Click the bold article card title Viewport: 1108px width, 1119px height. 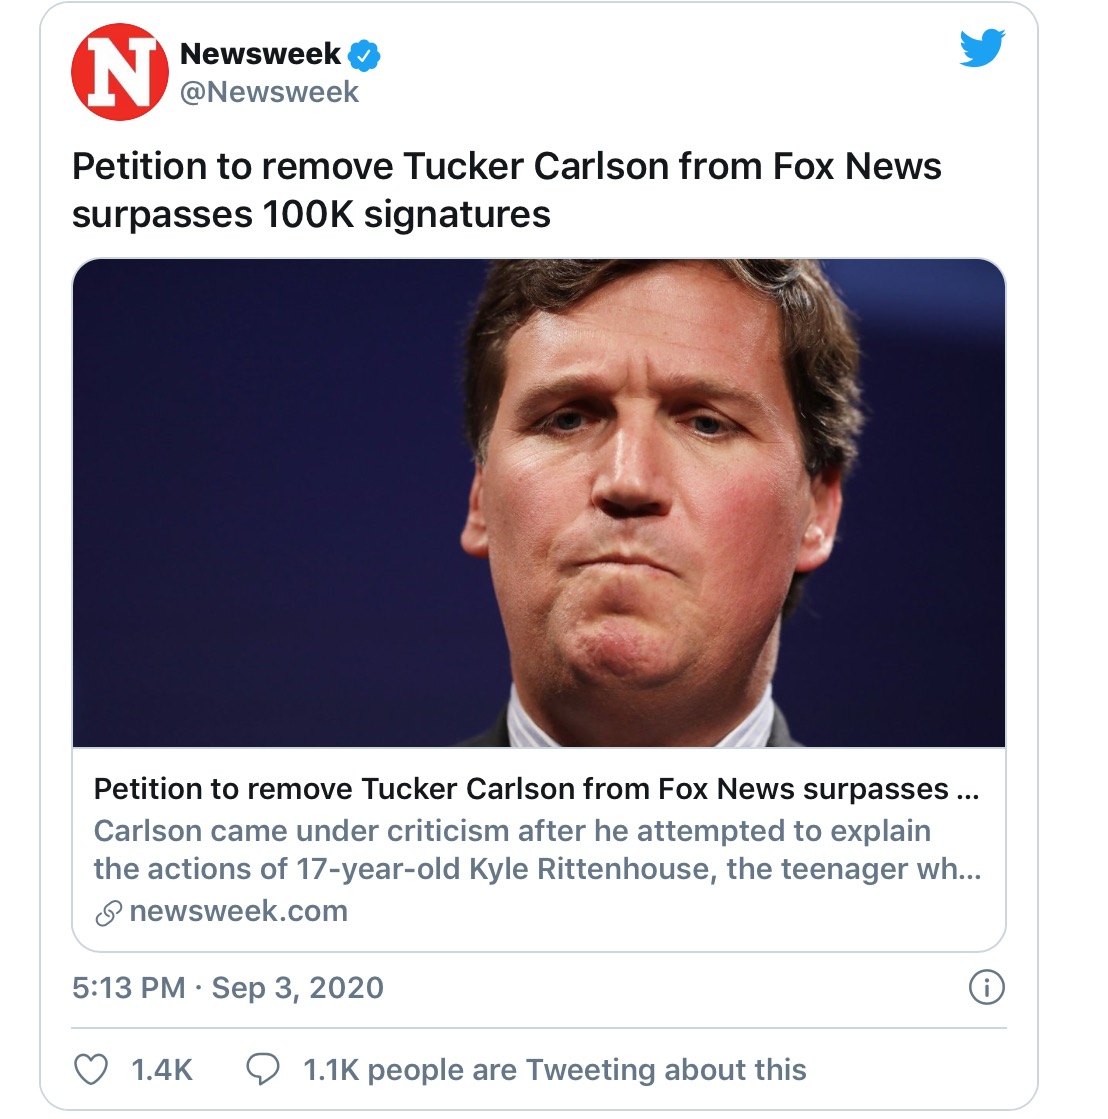536,789
